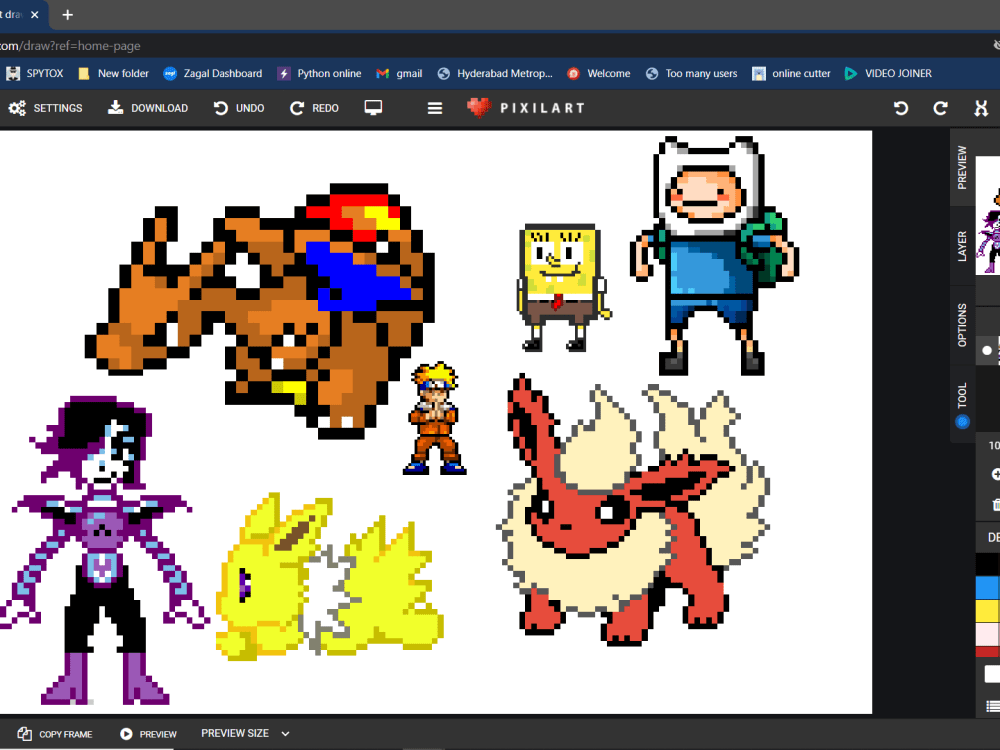Undo the last drawing action

[x=239, y=108]
